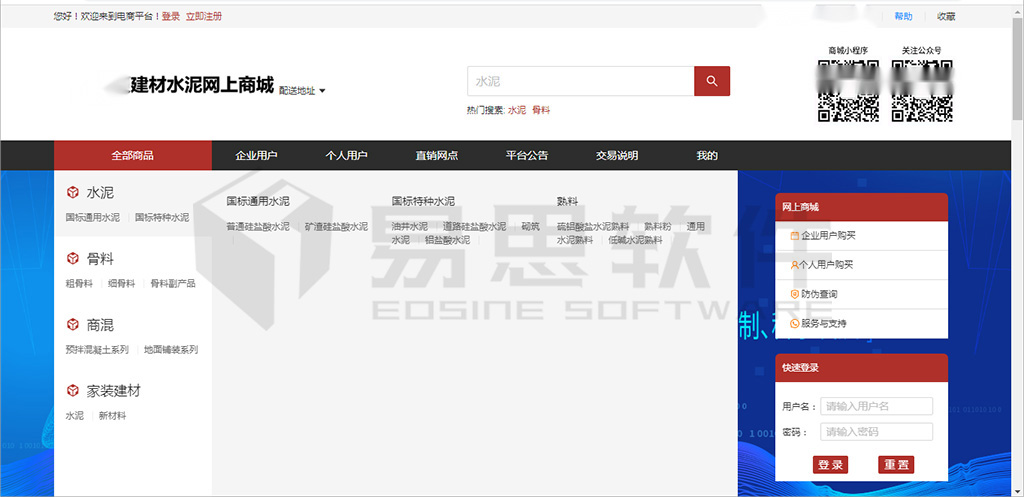Click the 骨料 category cube icon
The height and width of the screenshot is (497, 1024).
click(x=72, y=259)
